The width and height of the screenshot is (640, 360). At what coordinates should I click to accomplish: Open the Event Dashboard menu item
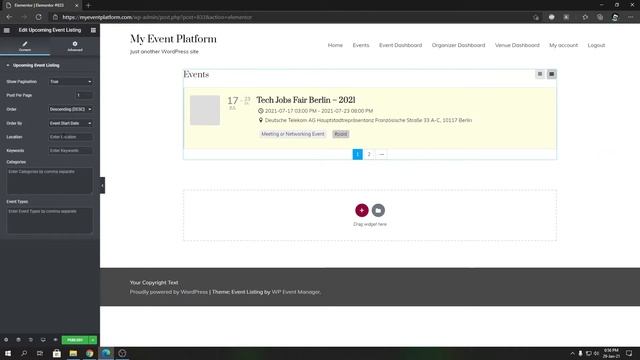click(x=400, y=45)
